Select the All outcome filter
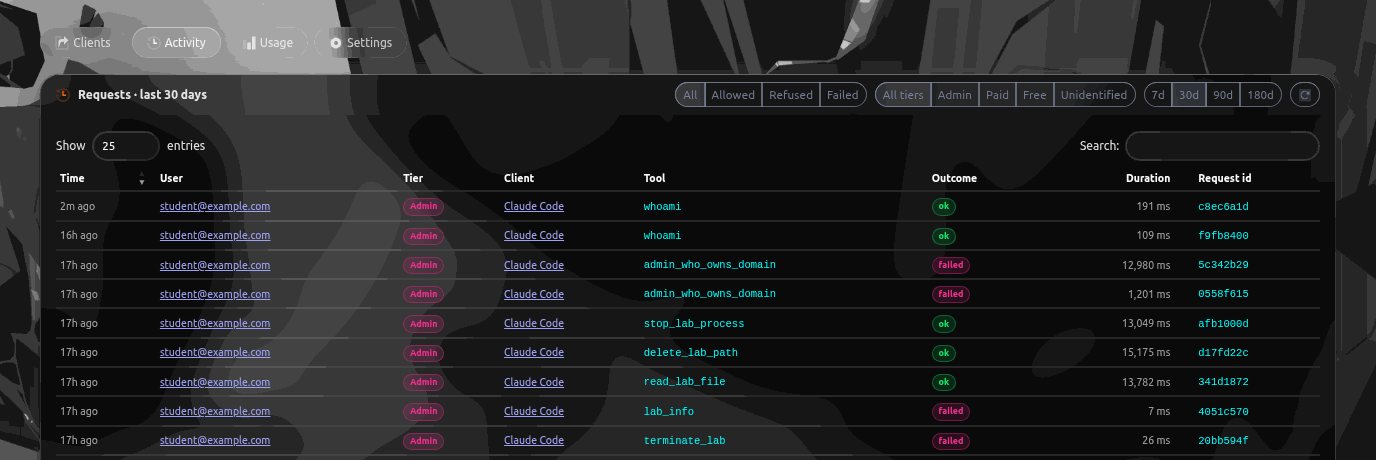 pos(690,95)
